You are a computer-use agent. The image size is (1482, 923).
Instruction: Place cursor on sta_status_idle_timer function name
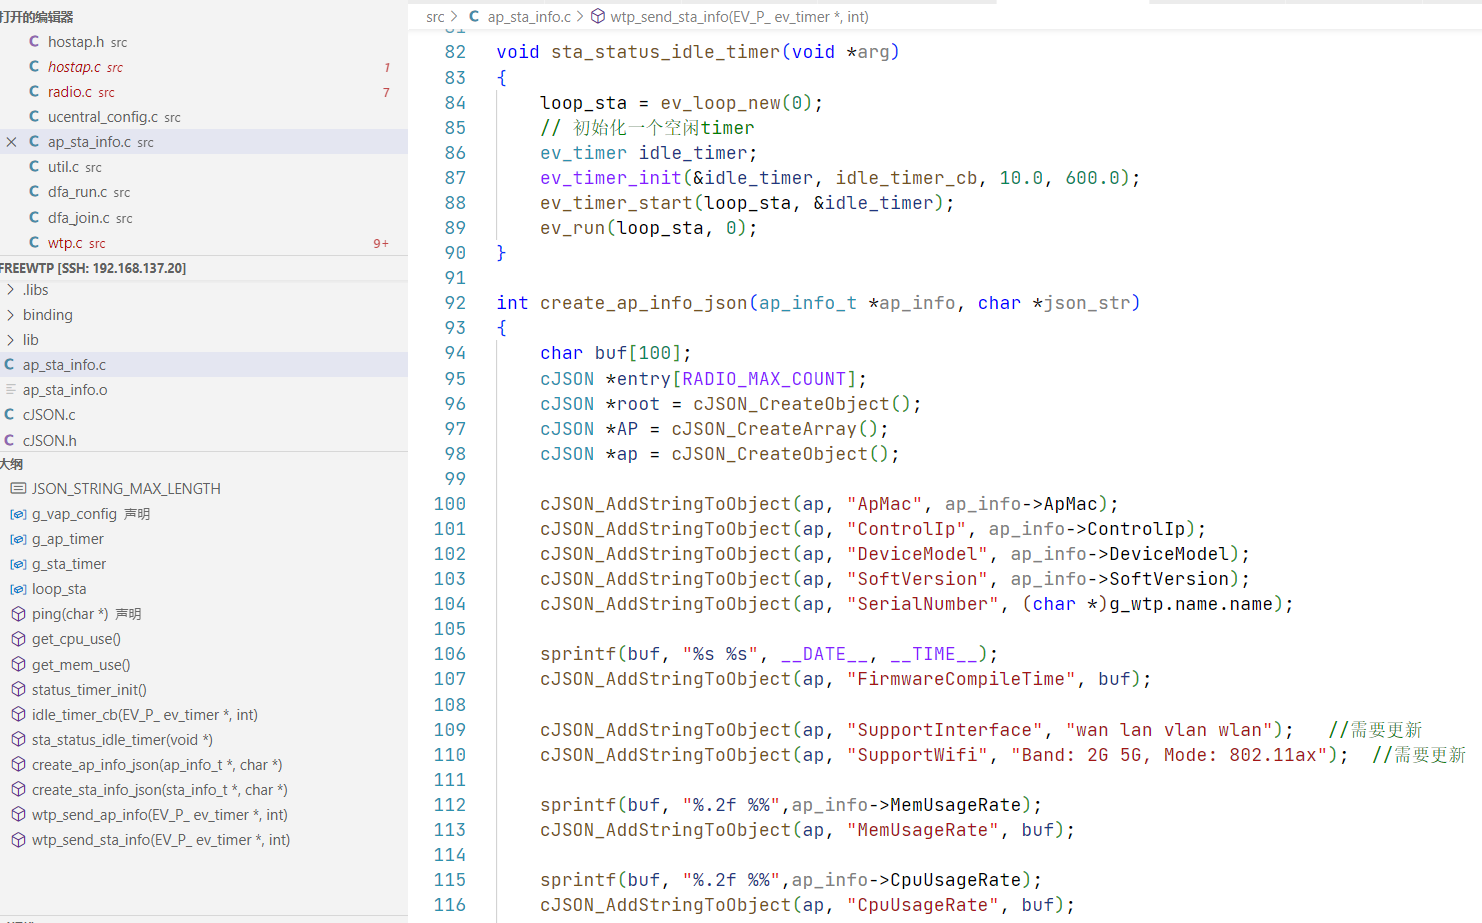666,52
